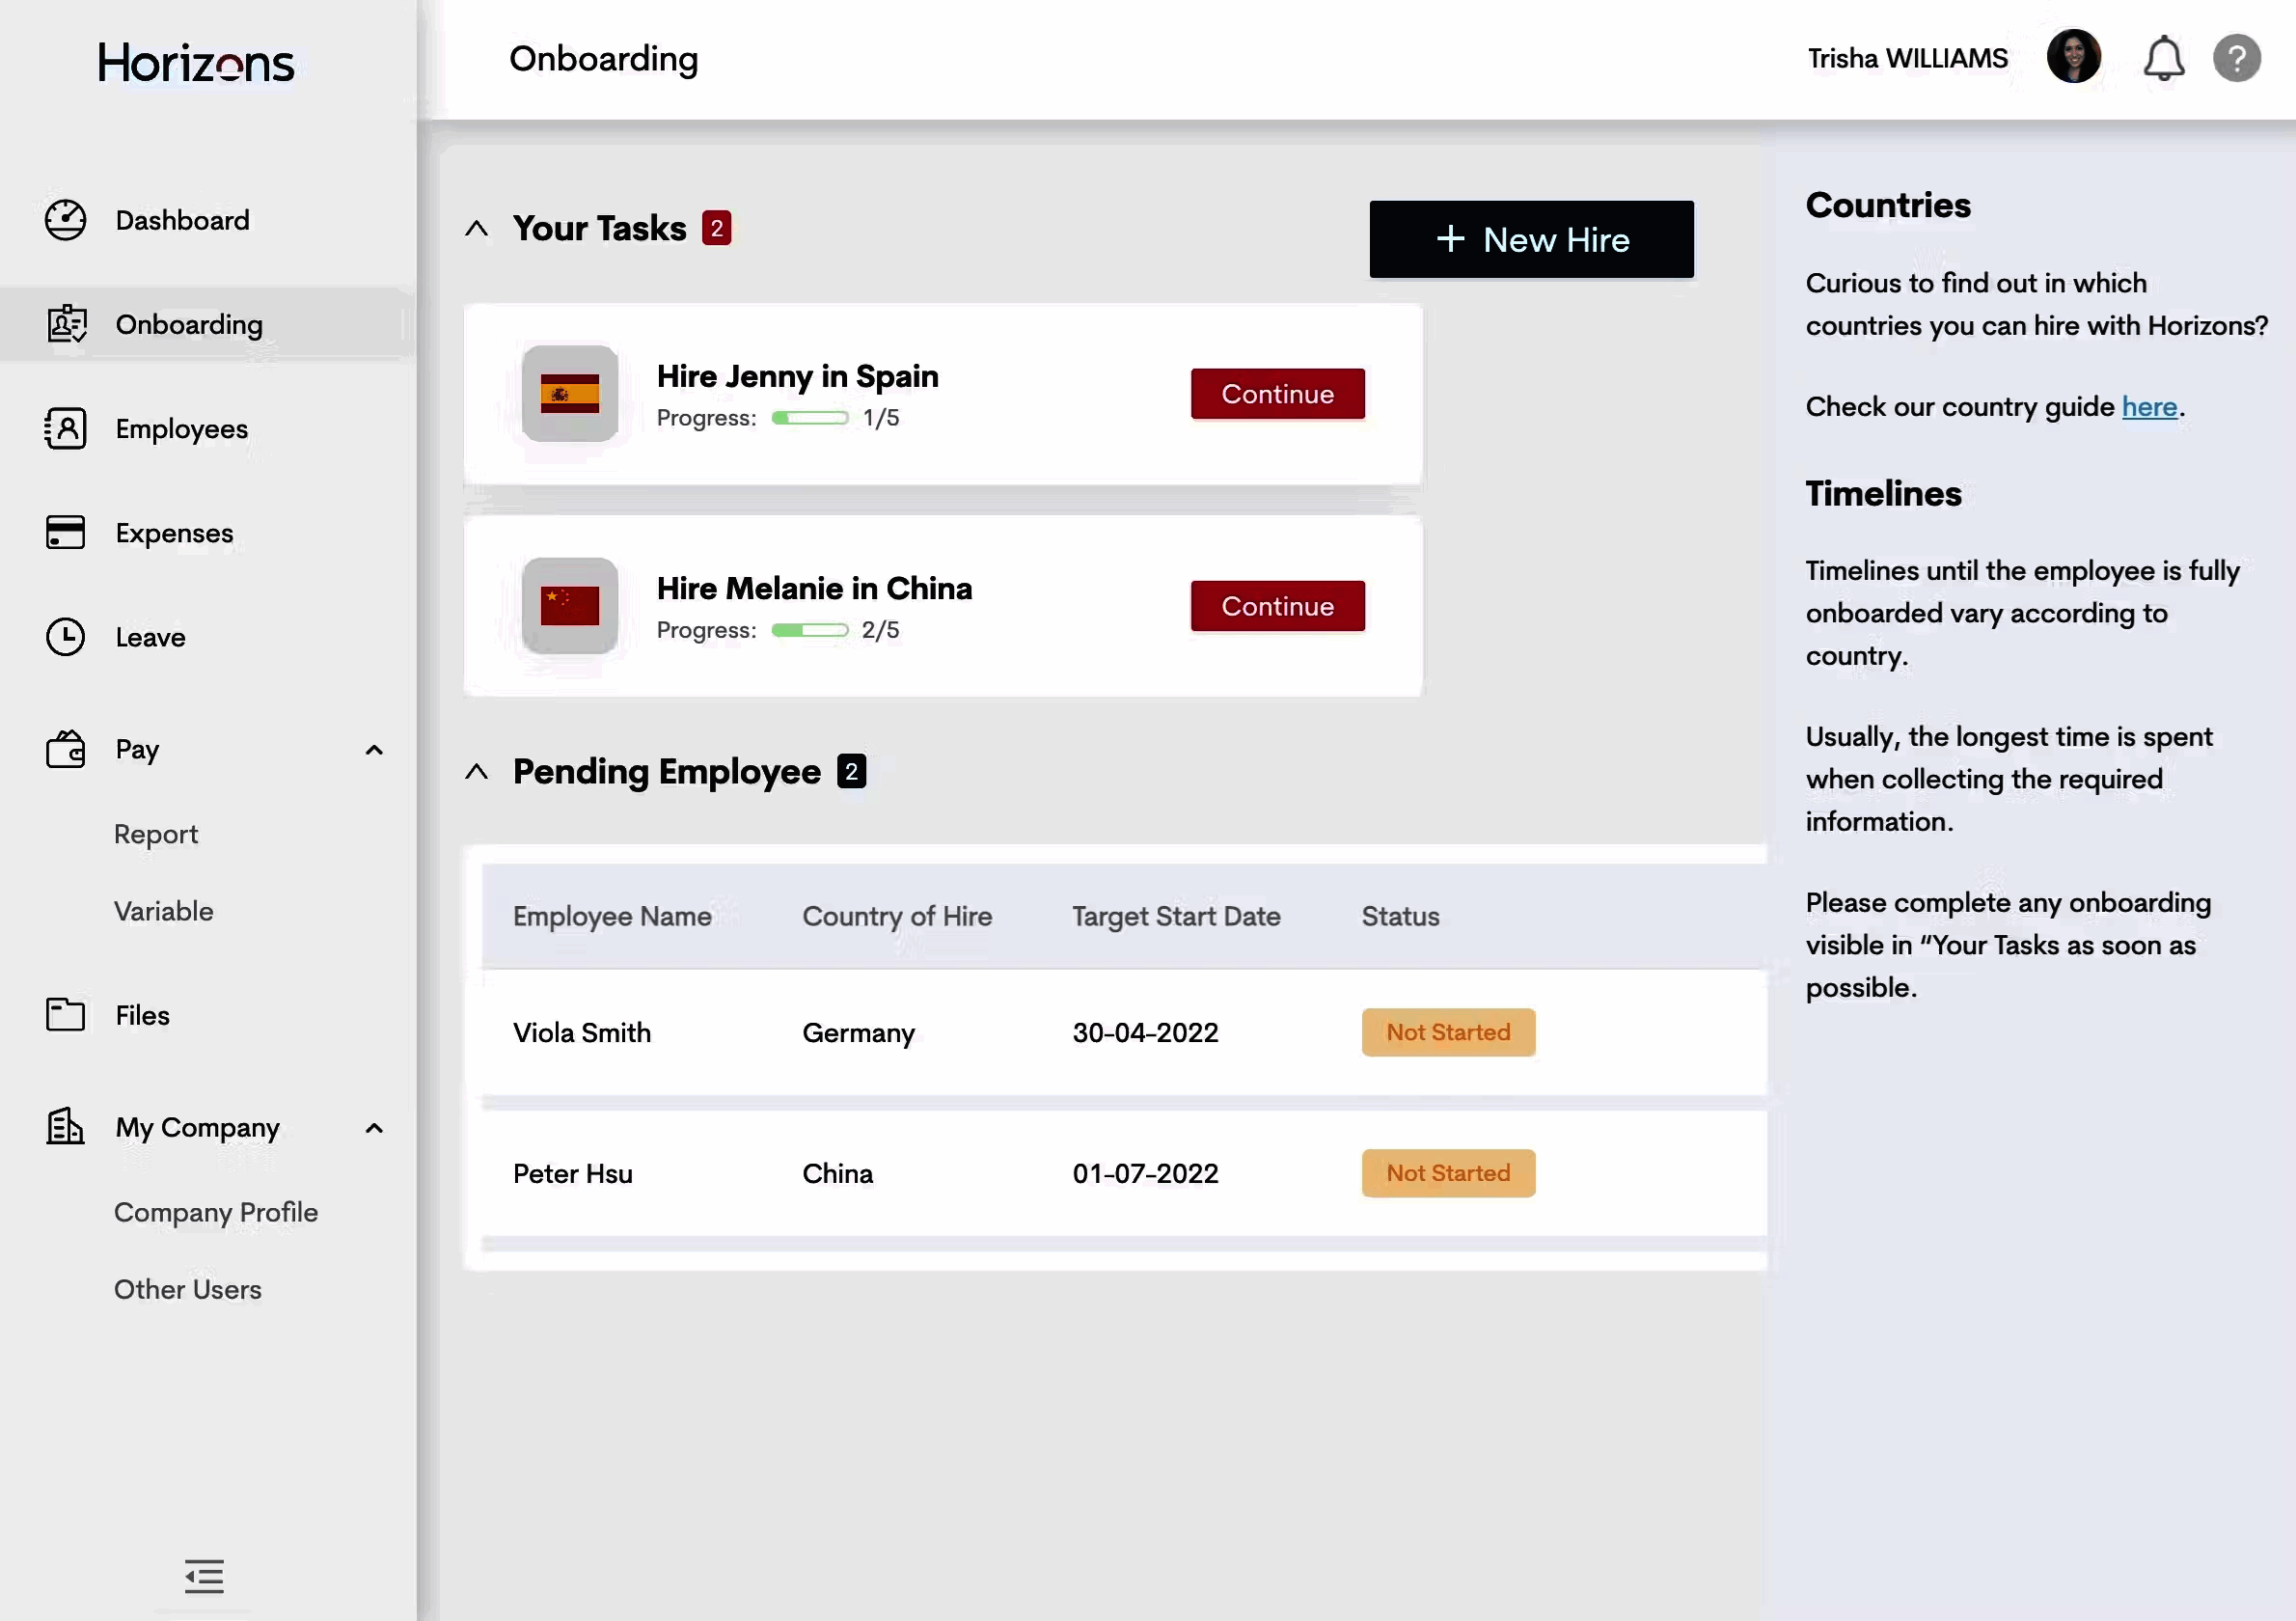
Task: Open the help question mark icon
Action: click(2237, 58)
